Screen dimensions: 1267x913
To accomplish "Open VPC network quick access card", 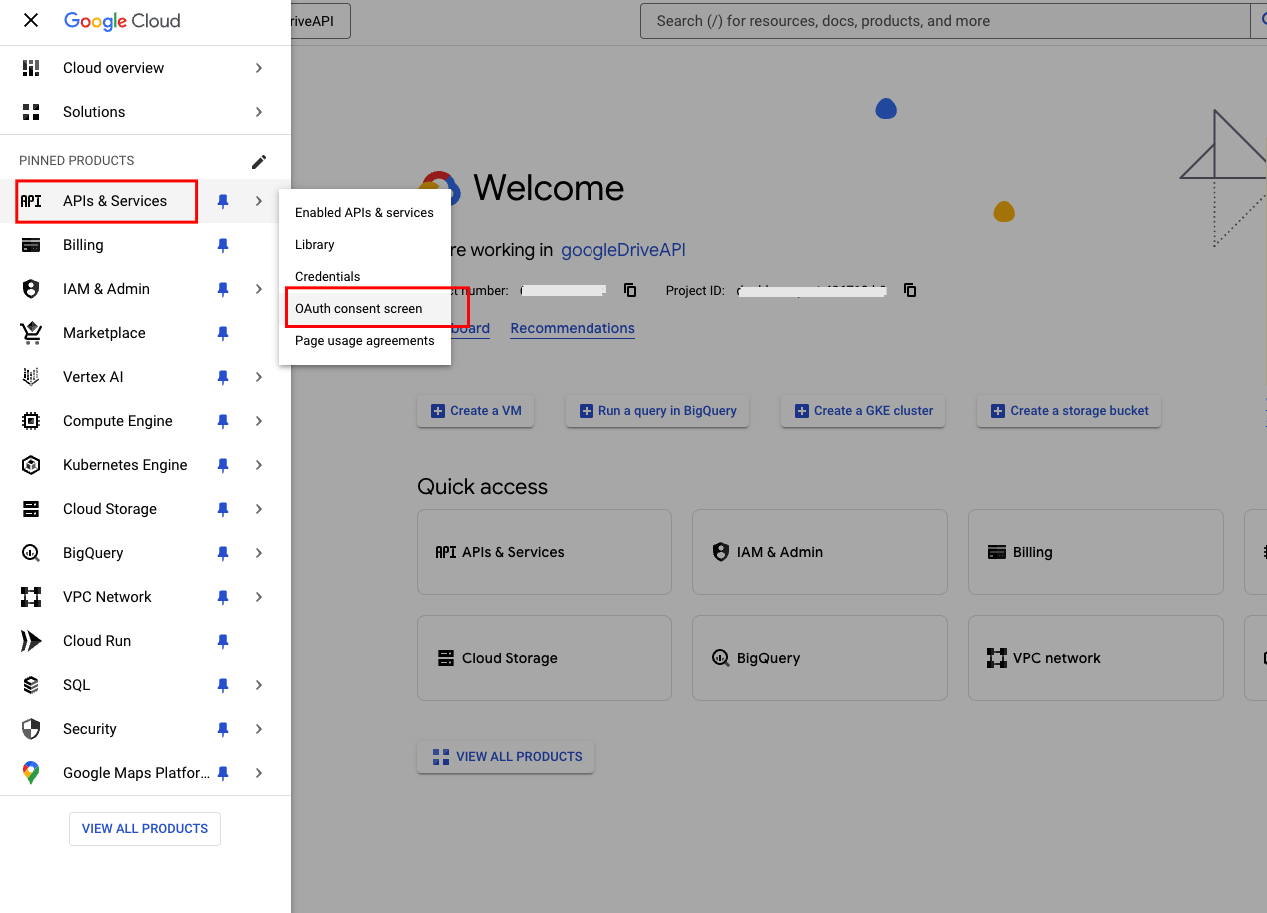I will (1096, 658).
